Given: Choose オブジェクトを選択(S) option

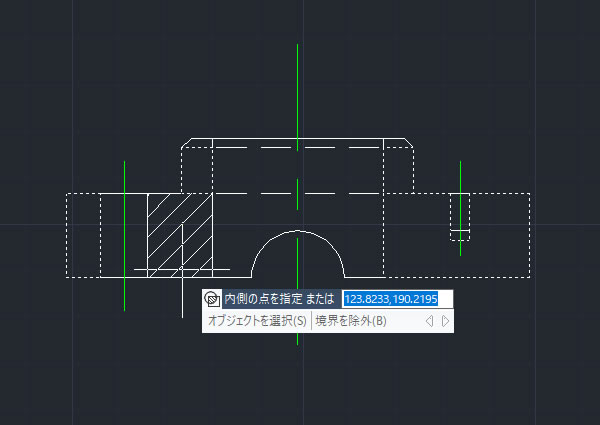Looking at the screenshot, I should point(257,321).
